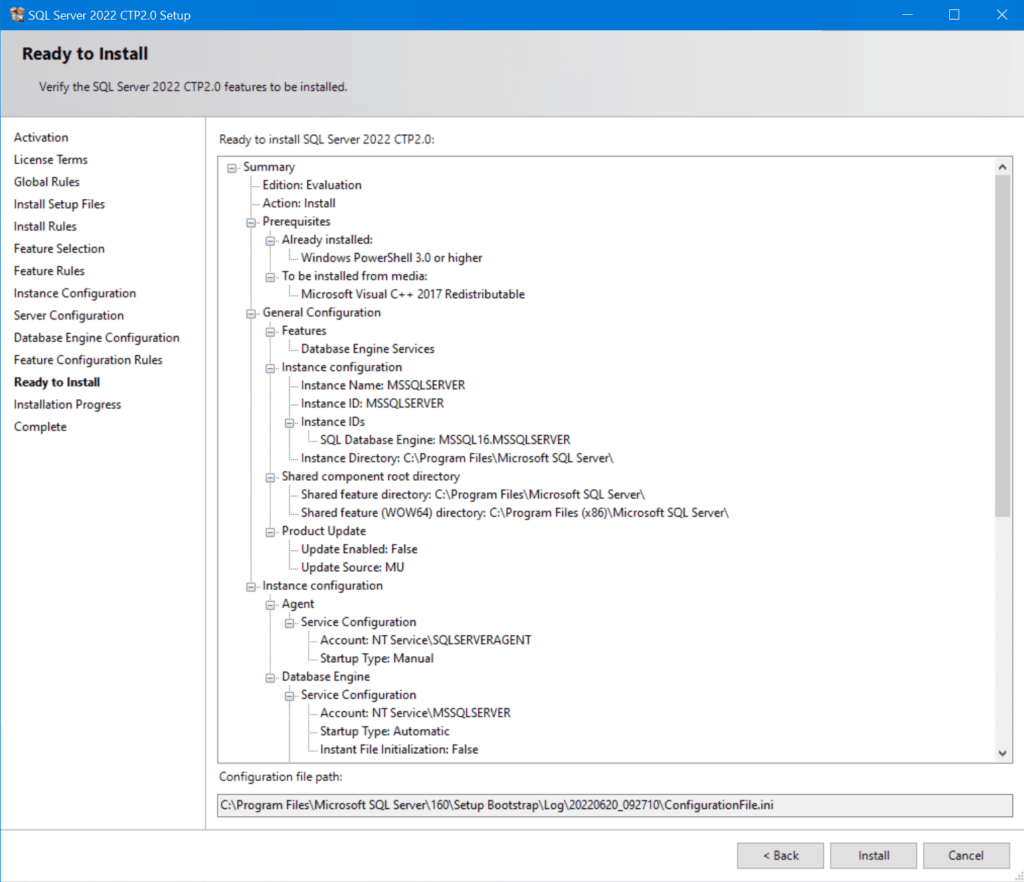Collapse the General Configuration node
1024x882 pixels.
point(251,313)
